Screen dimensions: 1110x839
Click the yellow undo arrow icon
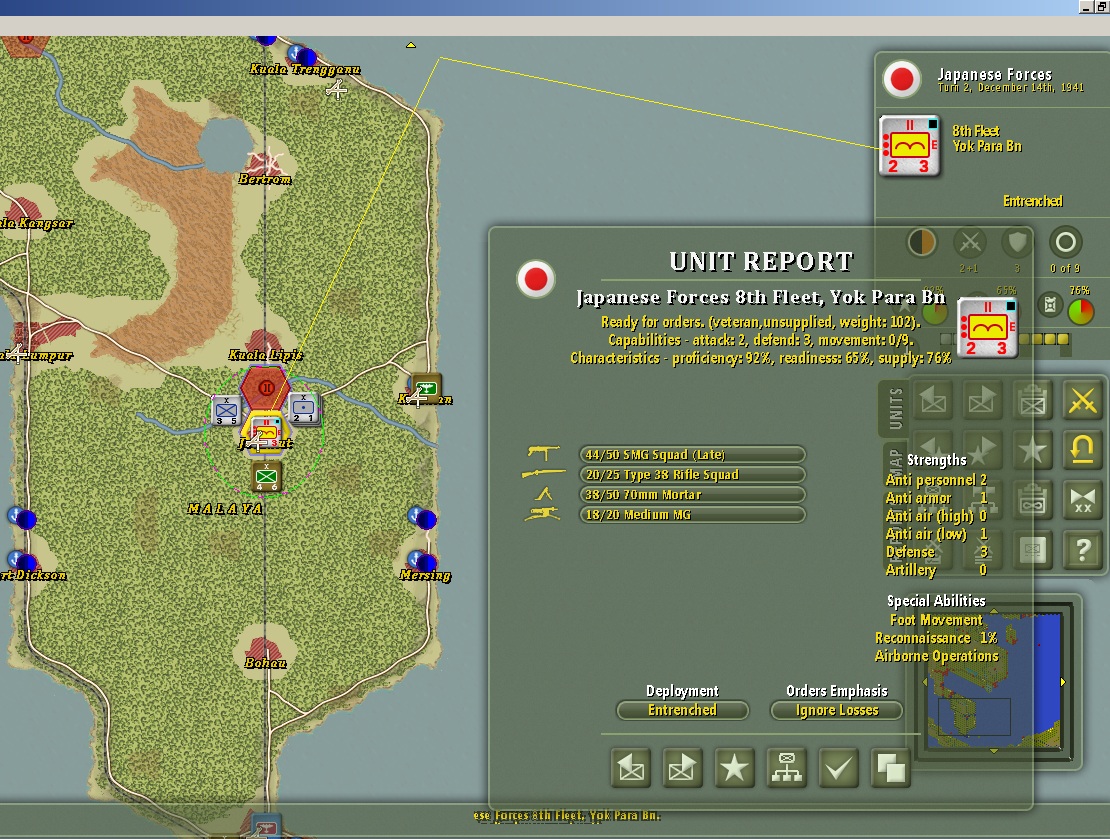coord(1082,450)
